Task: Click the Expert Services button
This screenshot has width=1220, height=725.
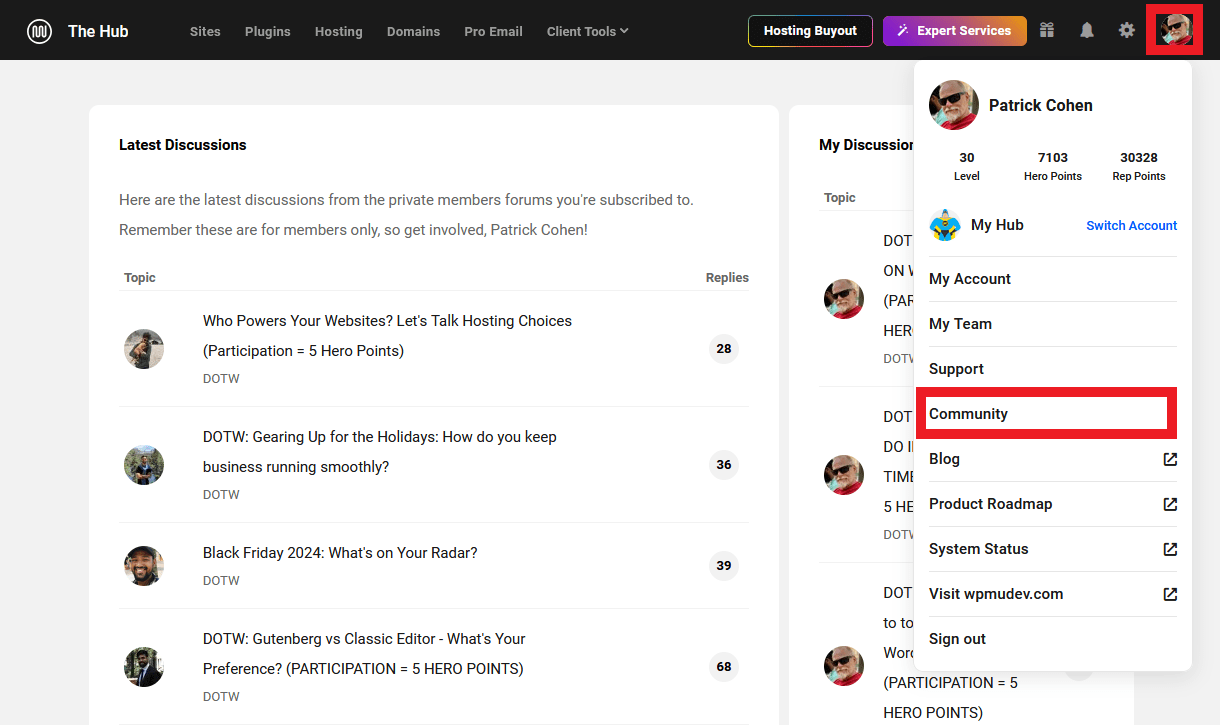Action: point(955,31)
